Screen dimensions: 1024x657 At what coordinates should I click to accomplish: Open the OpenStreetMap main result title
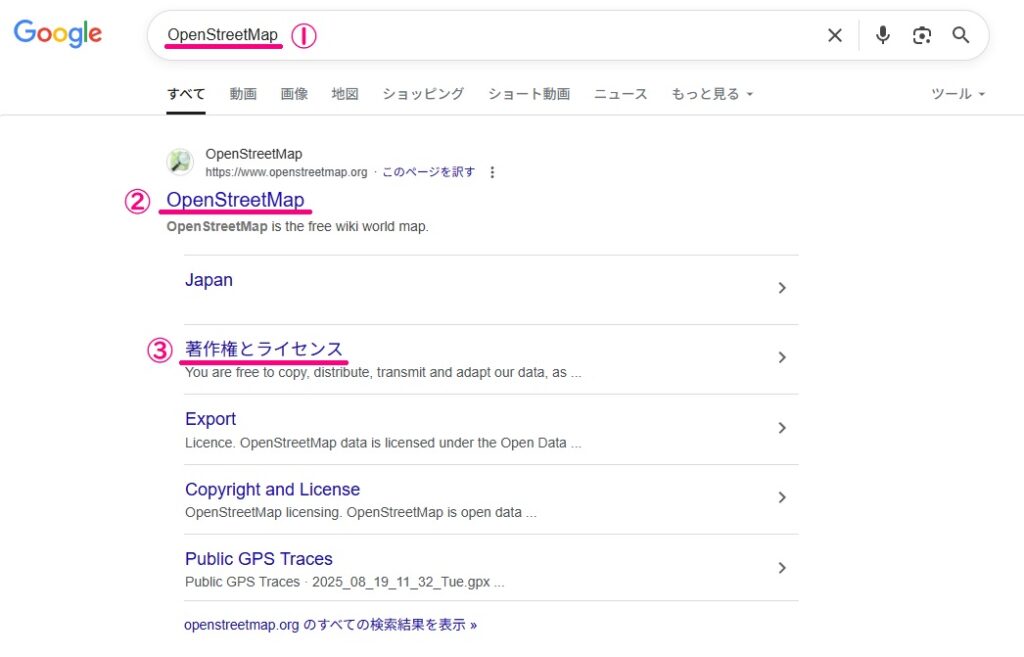click(x=235, y=200)
